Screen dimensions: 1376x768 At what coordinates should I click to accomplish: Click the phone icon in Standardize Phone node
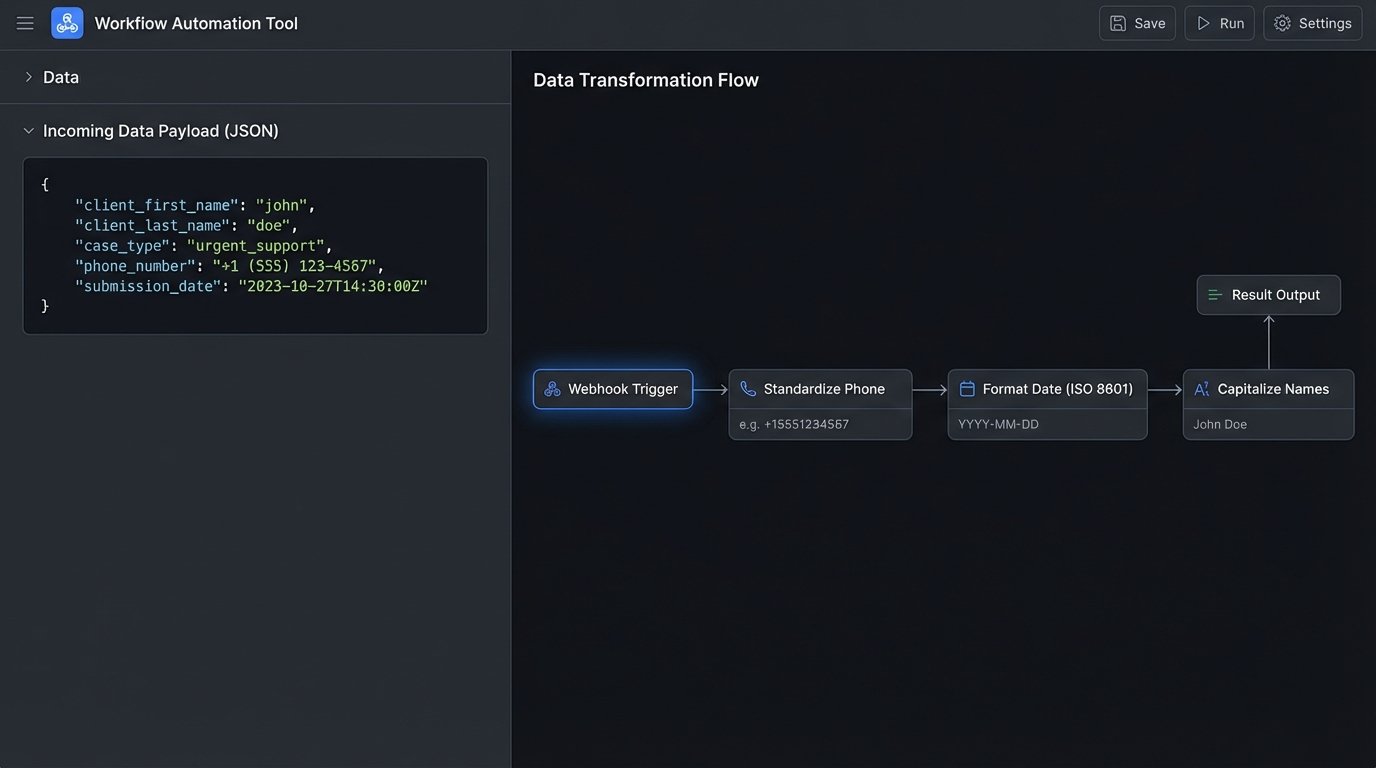pyautogui.click(x=748, y=389)
